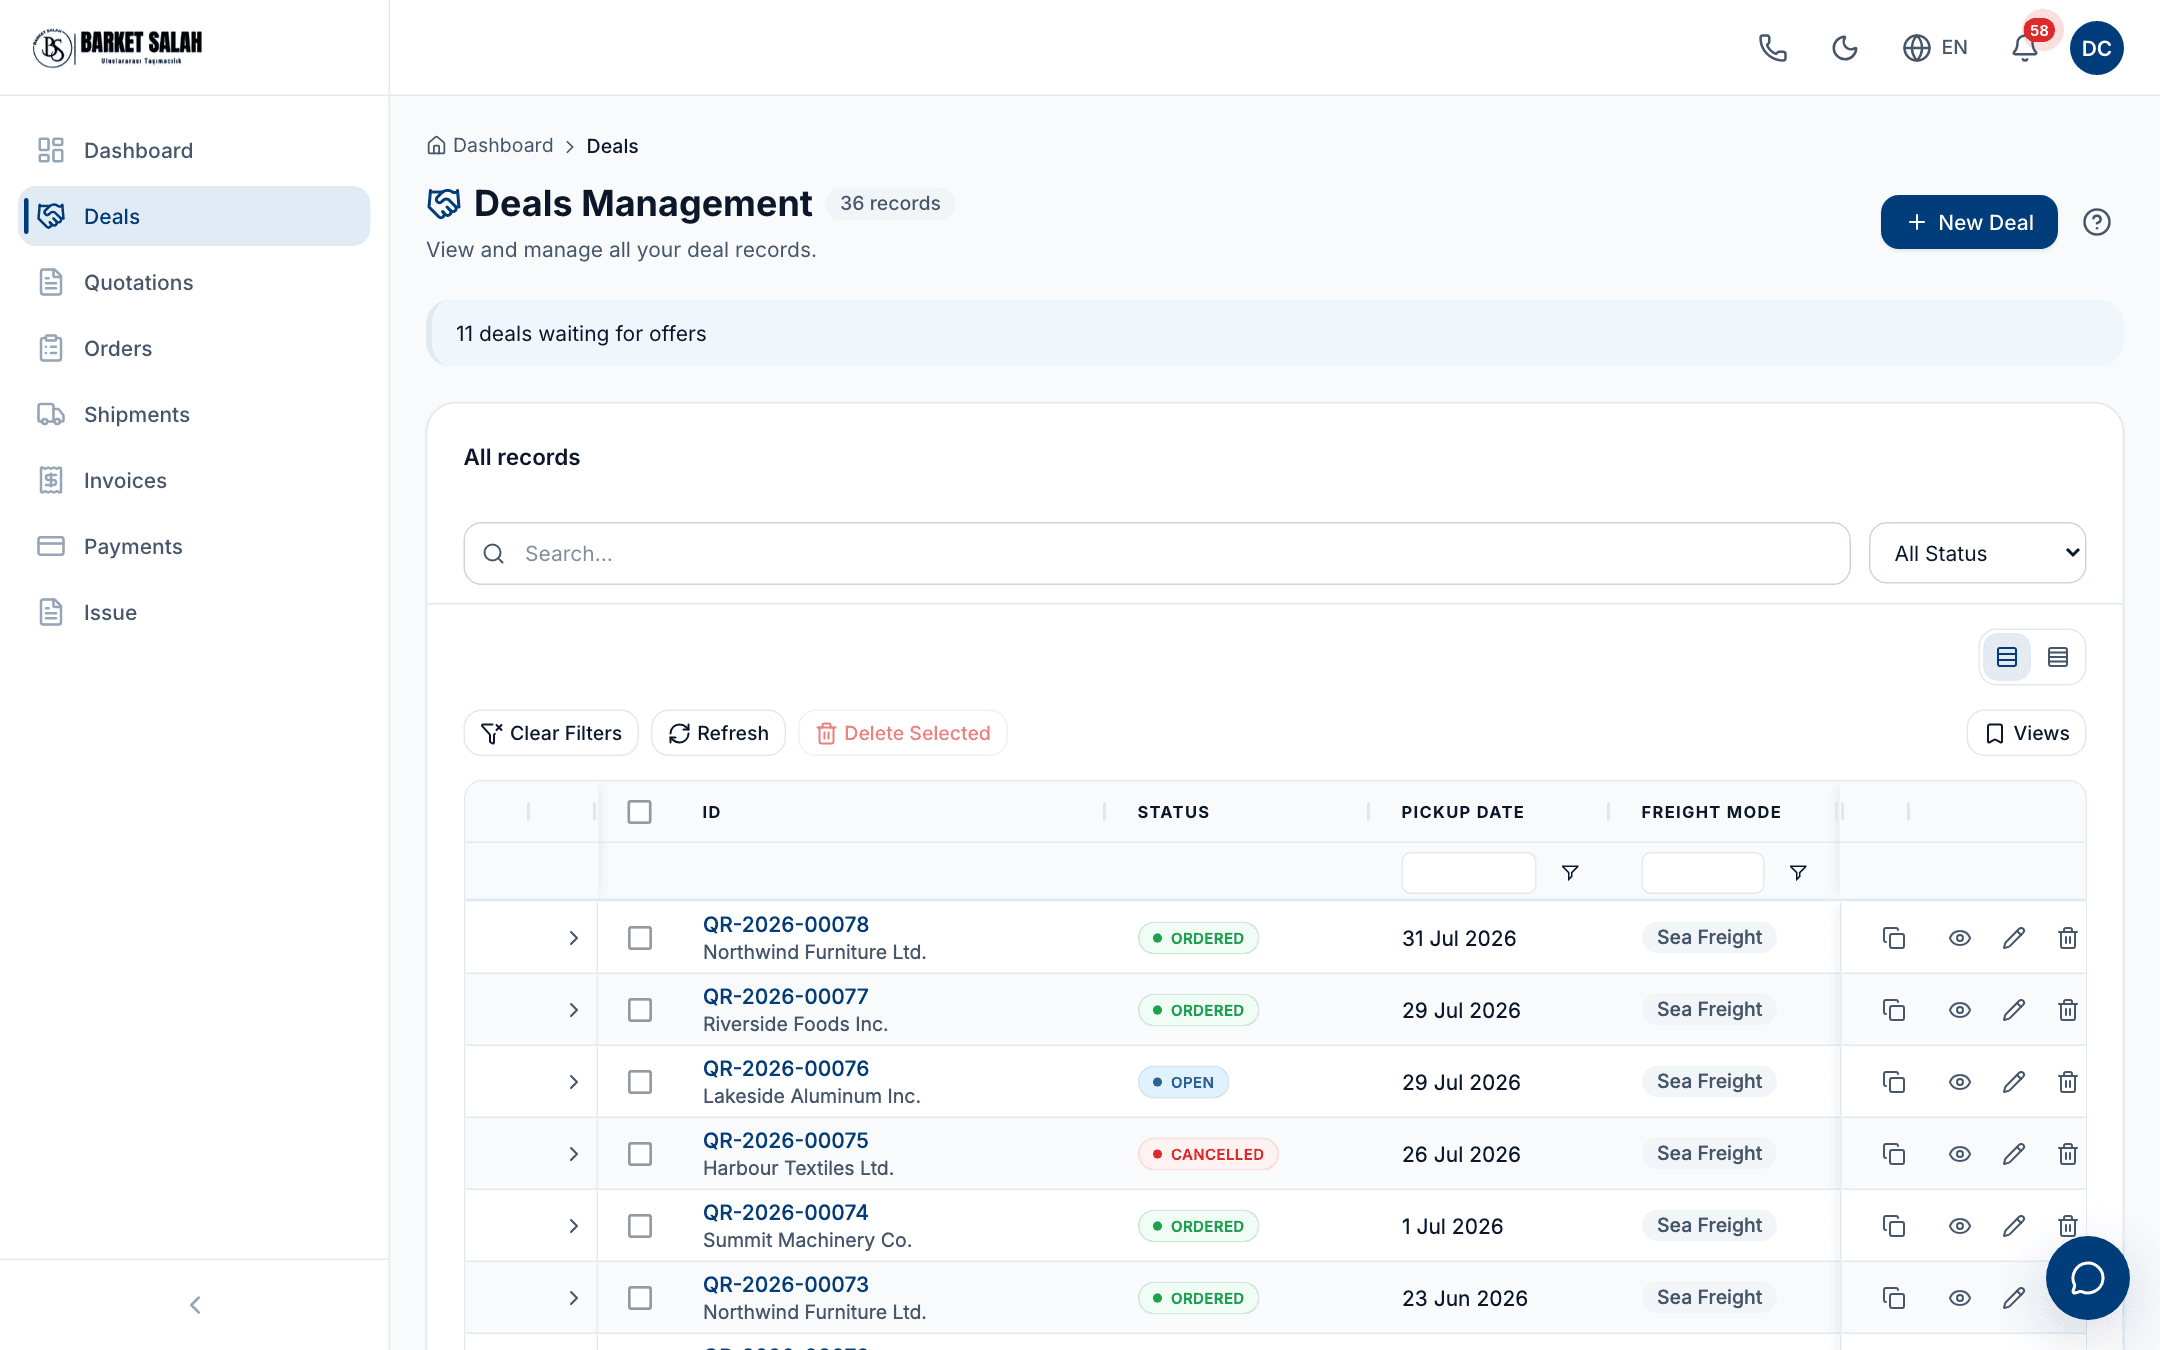Viewport: 2160px width, 1350px height.
Task: Click the Freight Mode filter funnel icon
Action: tap(1798, 873)
